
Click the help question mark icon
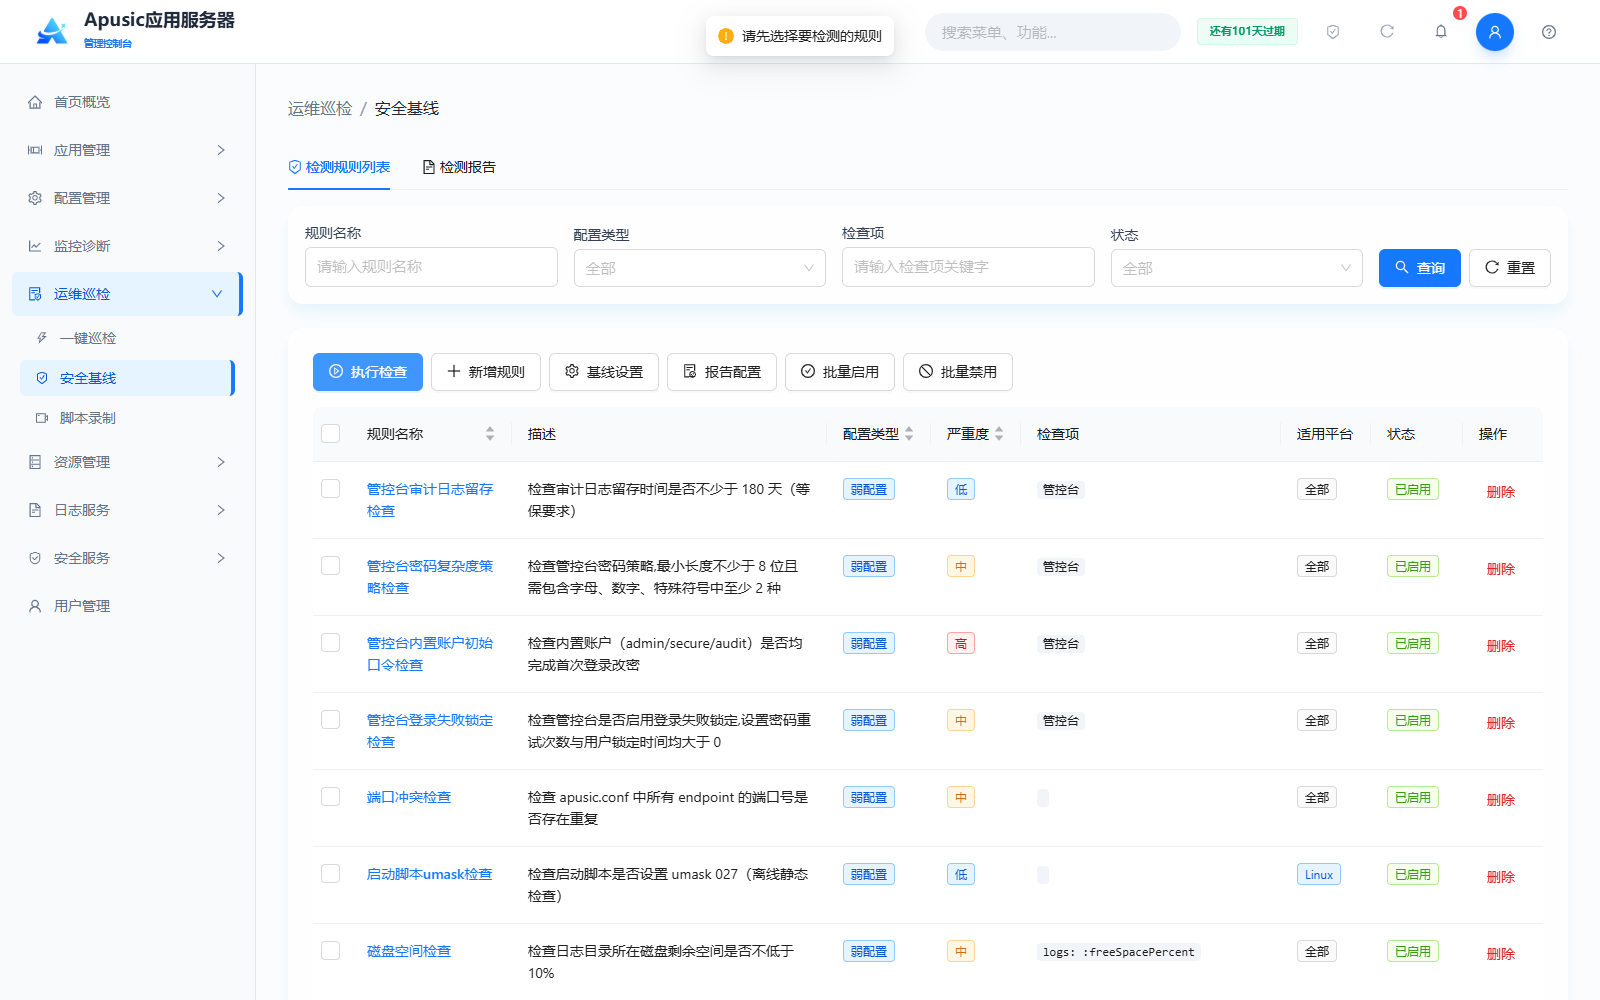click(x=1549, y=32)
